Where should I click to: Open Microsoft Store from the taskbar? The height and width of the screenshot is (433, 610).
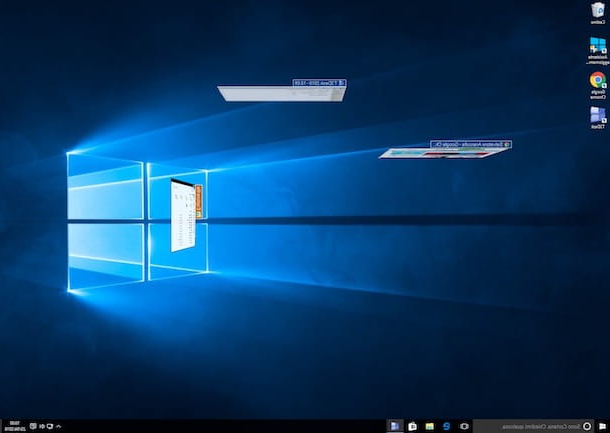412,426
